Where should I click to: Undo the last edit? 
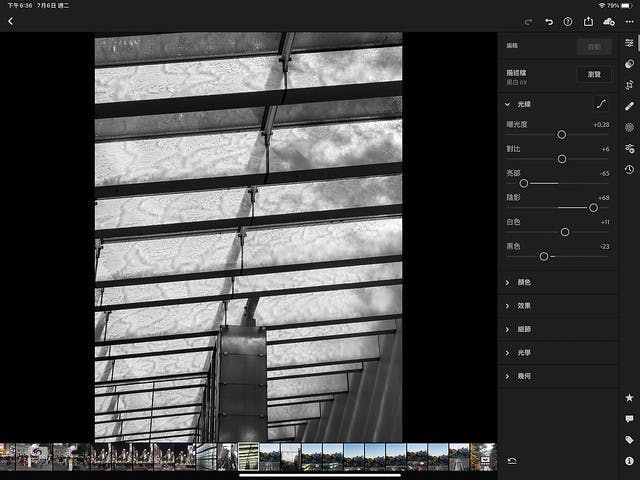pyautogui.click(x=549, y=22)
